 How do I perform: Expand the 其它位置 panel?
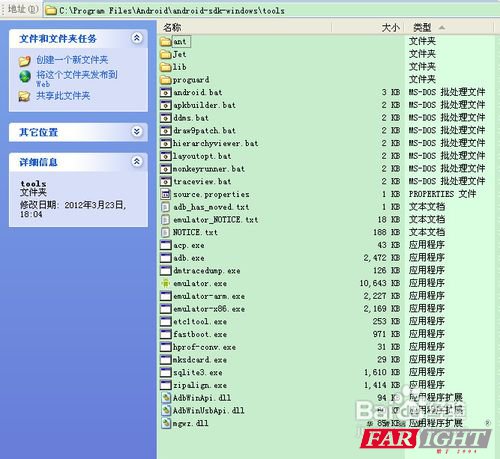[x=137, y=132]
